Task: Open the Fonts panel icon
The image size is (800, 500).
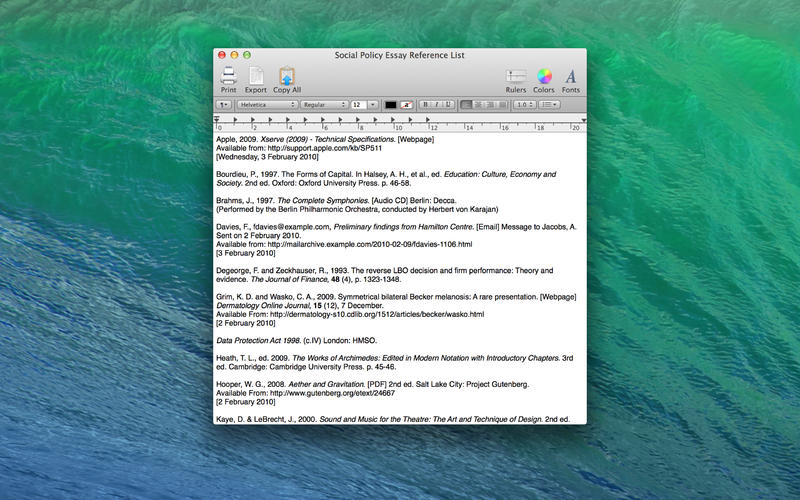Action: coord(571,76)
